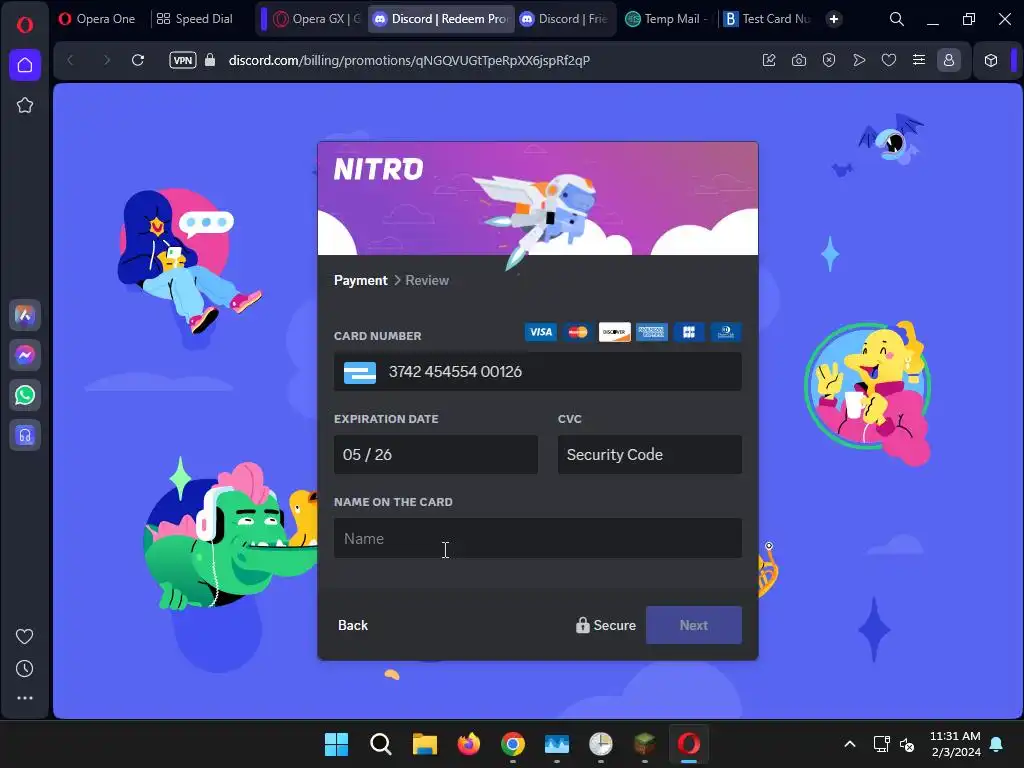Viewport: 1024px width, 768px height.
Task: Open taskbar clock showing 11:31 AM
Action: pyautogui.click(x=955, y=744)
